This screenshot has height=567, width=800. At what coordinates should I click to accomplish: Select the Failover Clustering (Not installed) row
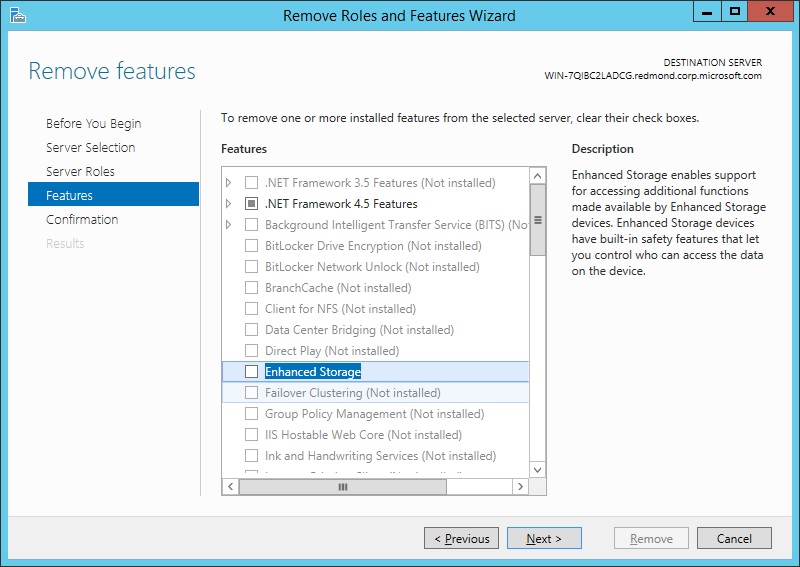click(376, 392)
